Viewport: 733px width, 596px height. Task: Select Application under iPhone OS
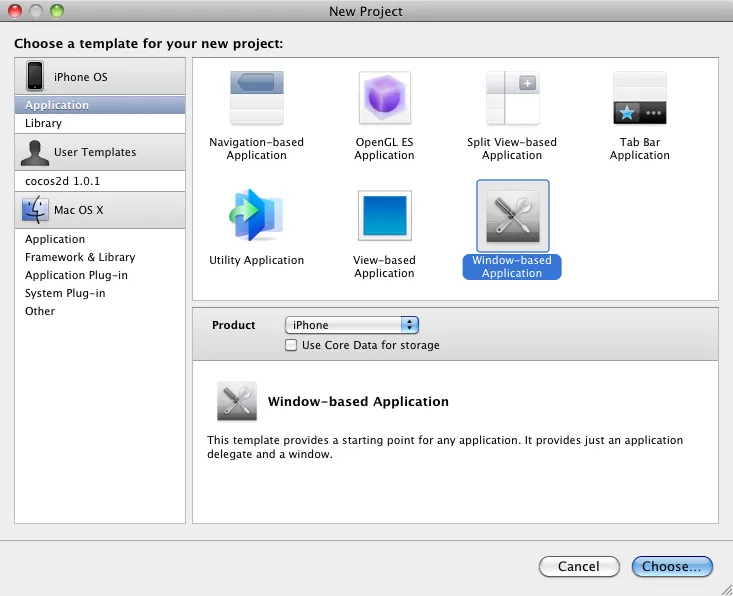[100, 105]
